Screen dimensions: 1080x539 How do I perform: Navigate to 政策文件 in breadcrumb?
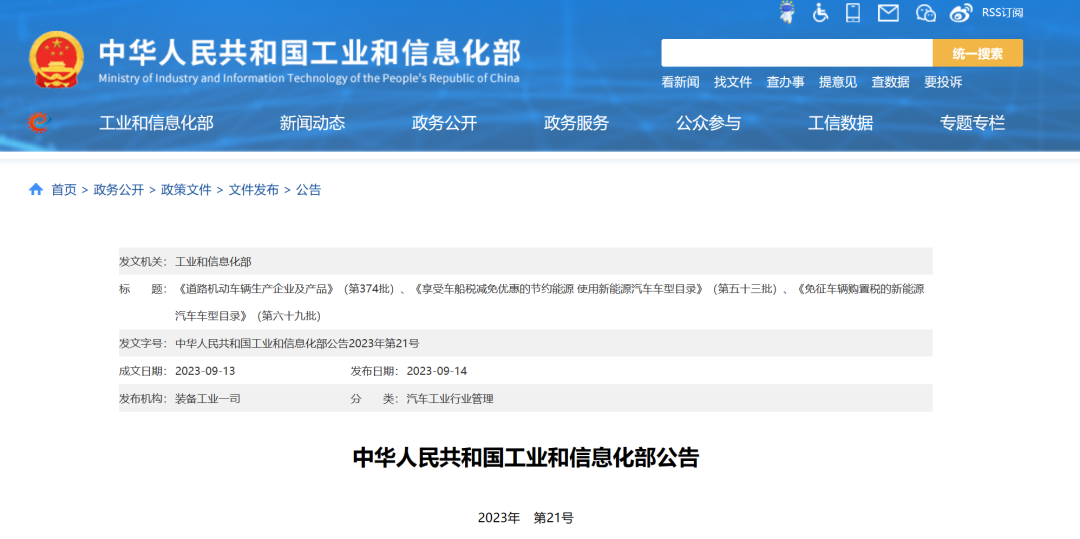tap(186, 189)
